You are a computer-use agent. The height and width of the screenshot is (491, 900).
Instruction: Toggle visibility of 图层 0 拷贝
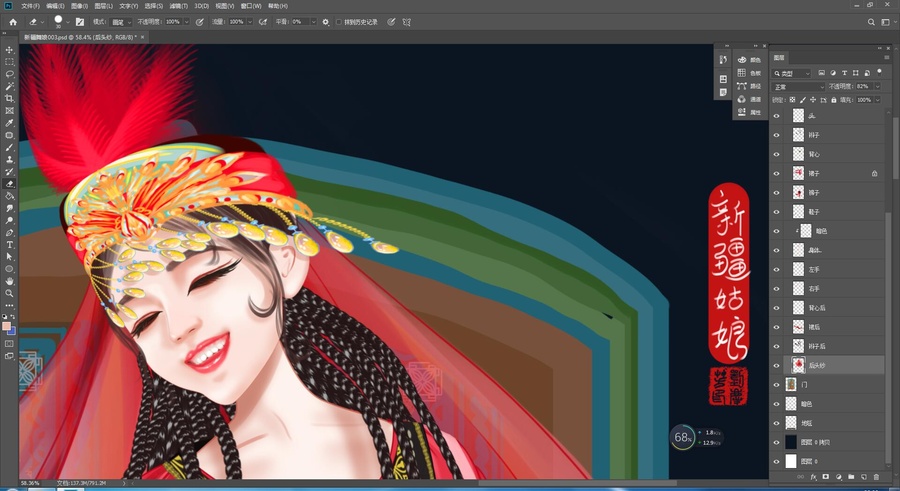click(x=777, y=442)
